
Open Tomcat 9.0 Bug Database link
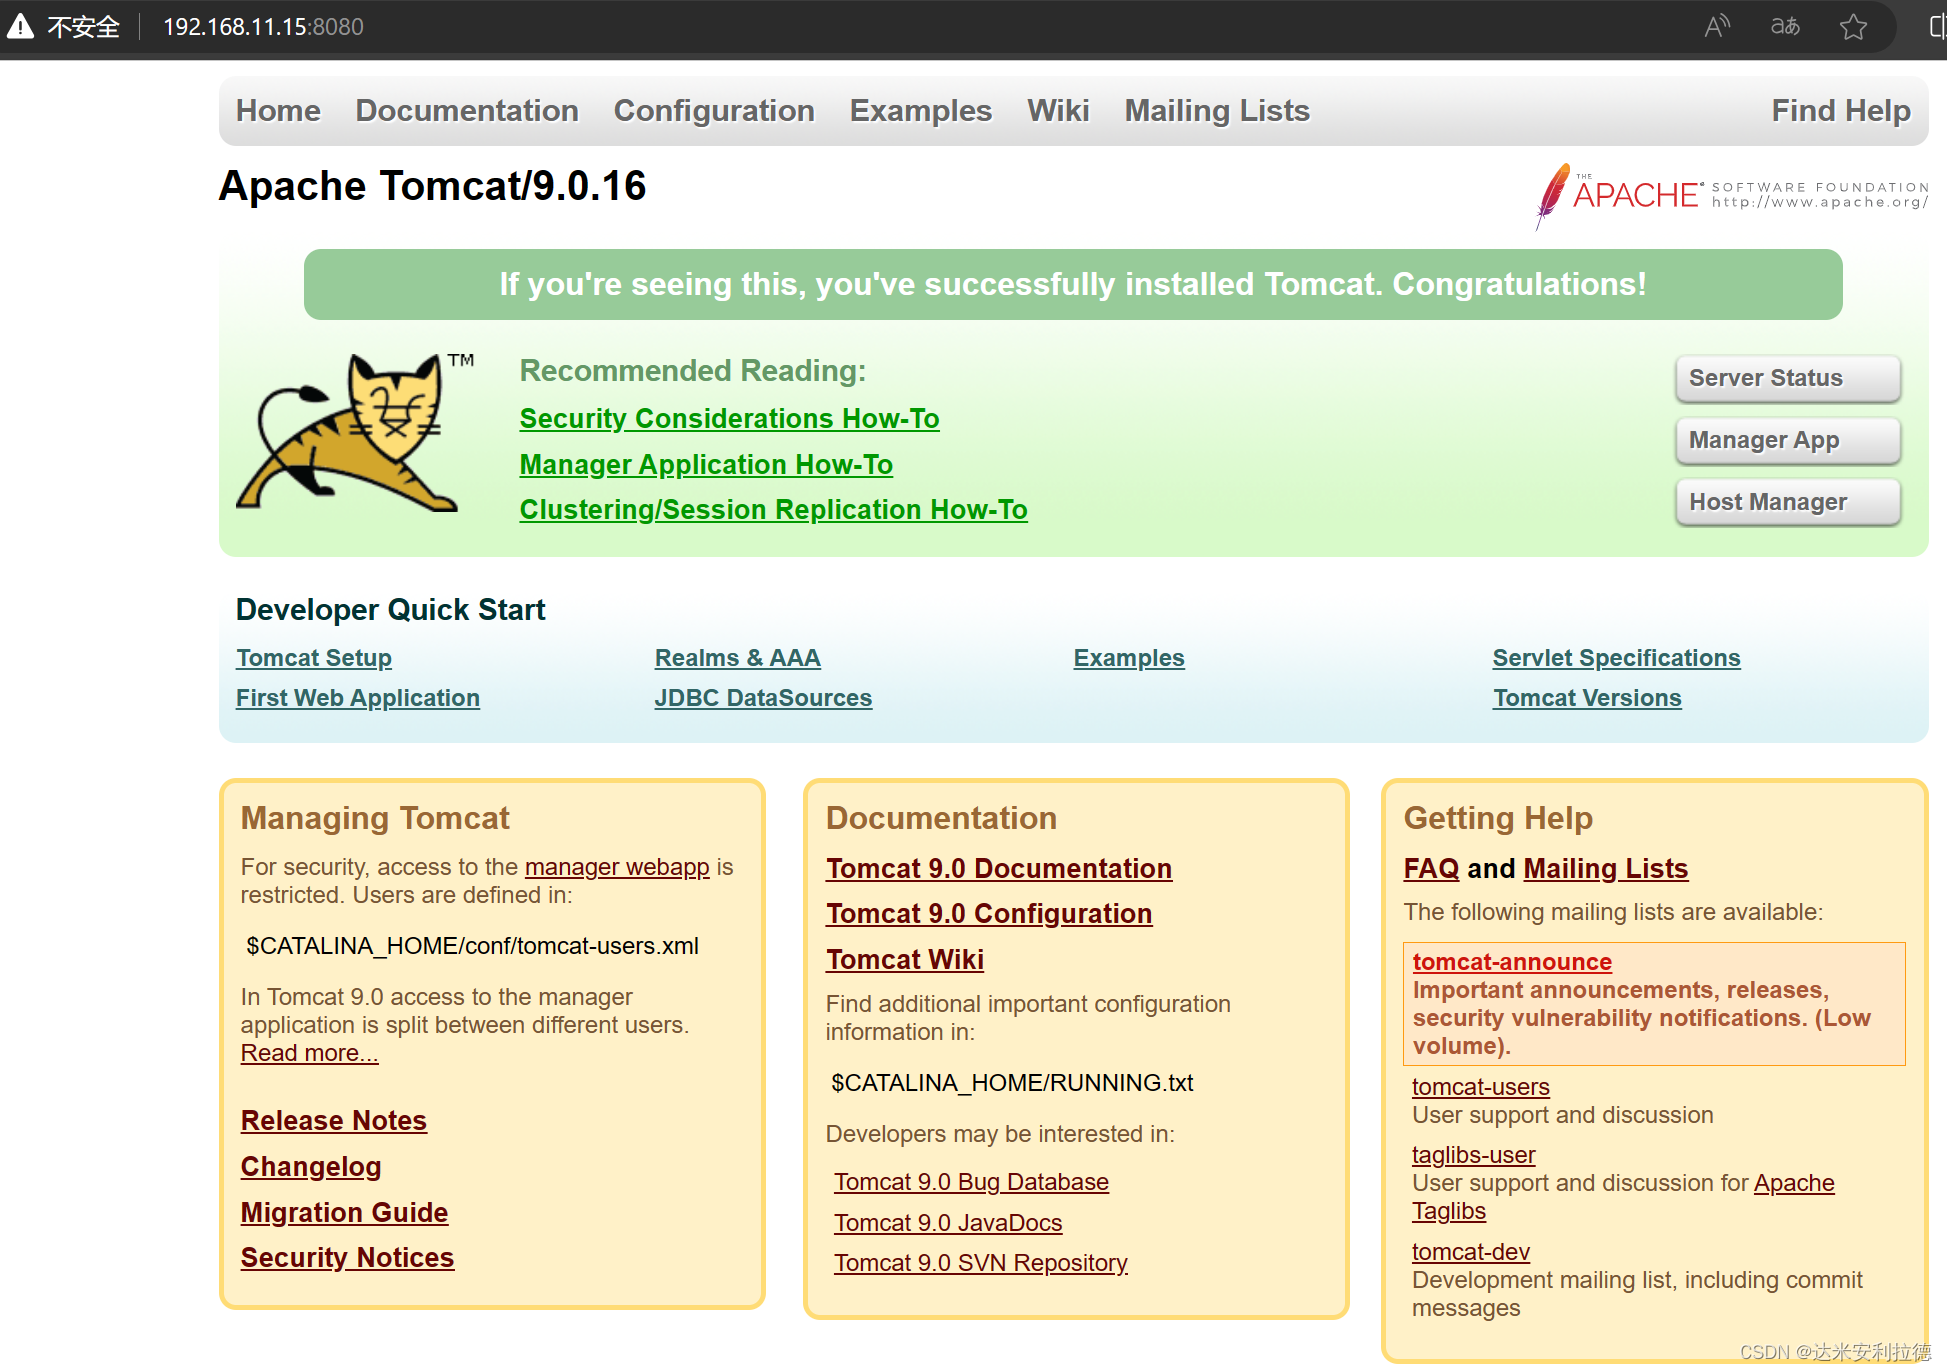pyautogui.click(x=971, y=1182)
